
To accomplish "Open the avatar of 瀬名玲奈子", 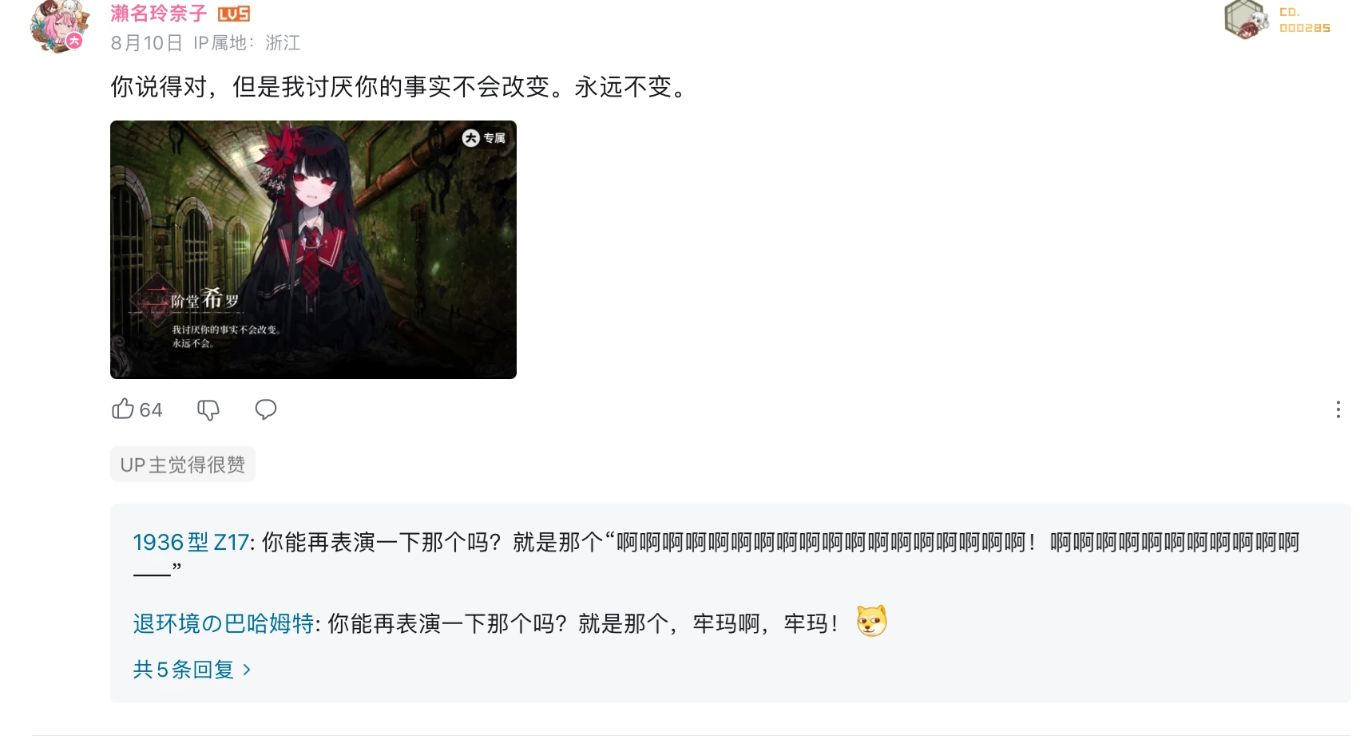I will [x=58, y=25].
